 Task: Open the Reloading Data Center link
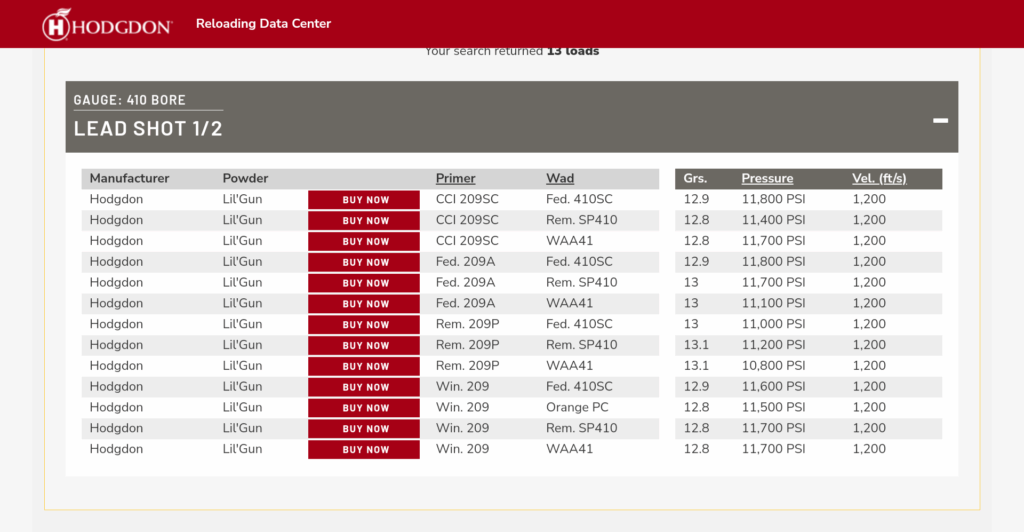pos(263,23)
